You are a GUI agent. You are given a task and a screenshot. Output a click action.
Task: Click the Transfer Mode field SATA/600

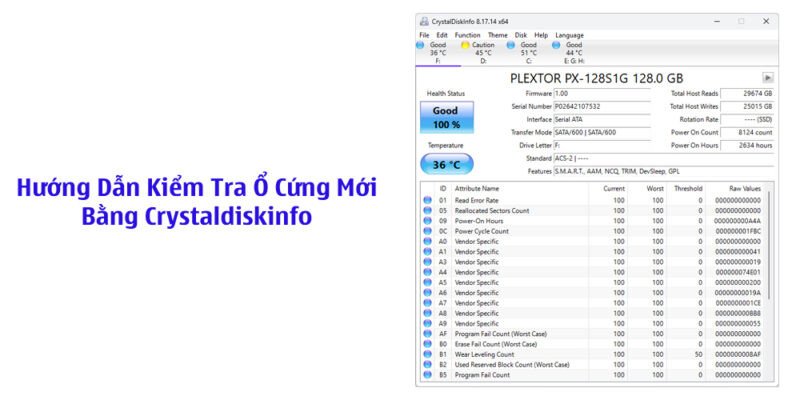point(602,132)
